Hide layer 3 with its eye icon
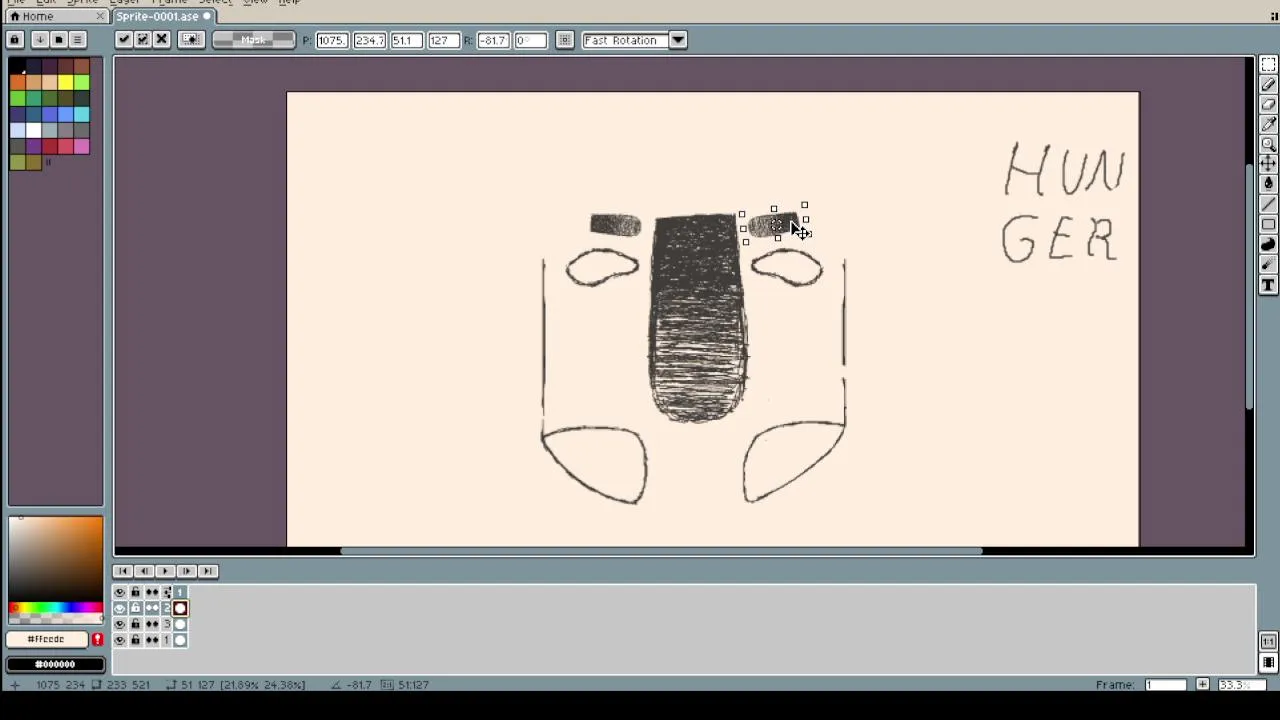Viewport: 1280px width, 720px height. click(120, 624)
